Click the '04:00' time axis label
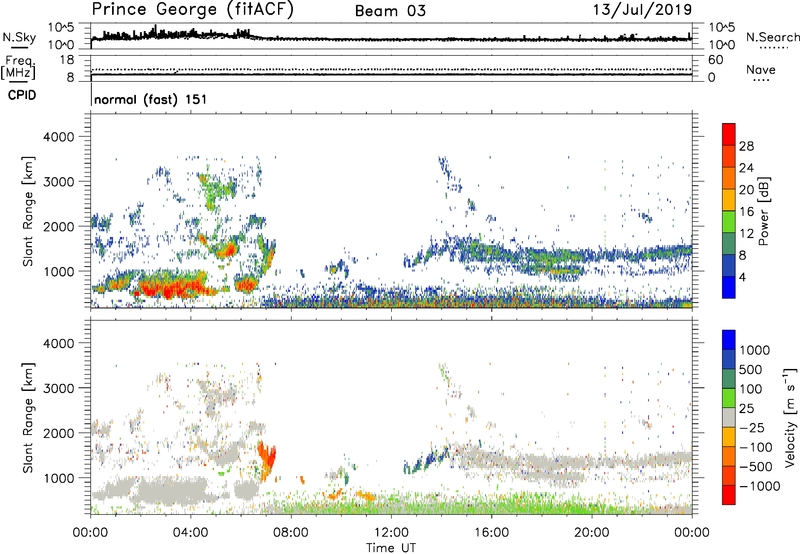Viewport: 800px width, 554px height. [190, 533]
